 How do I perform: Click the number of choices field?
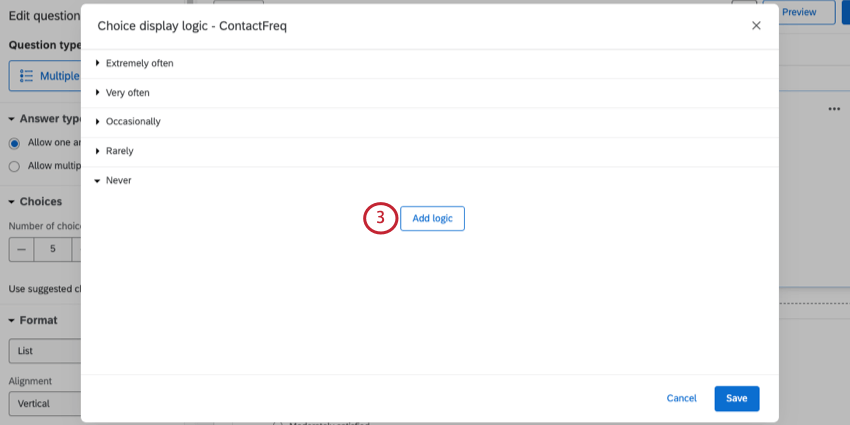coord(52,250)
